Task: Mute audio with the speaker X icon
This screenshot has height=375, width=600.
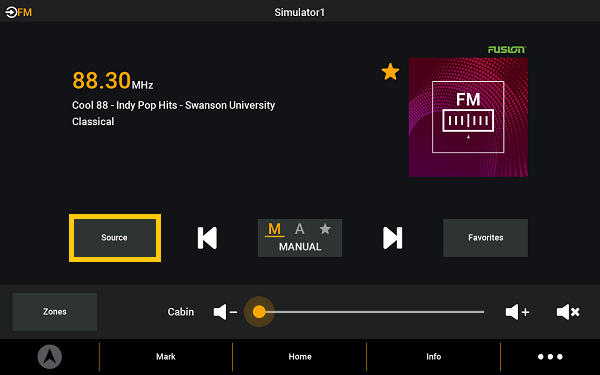Action: click(x=568, y=312)
